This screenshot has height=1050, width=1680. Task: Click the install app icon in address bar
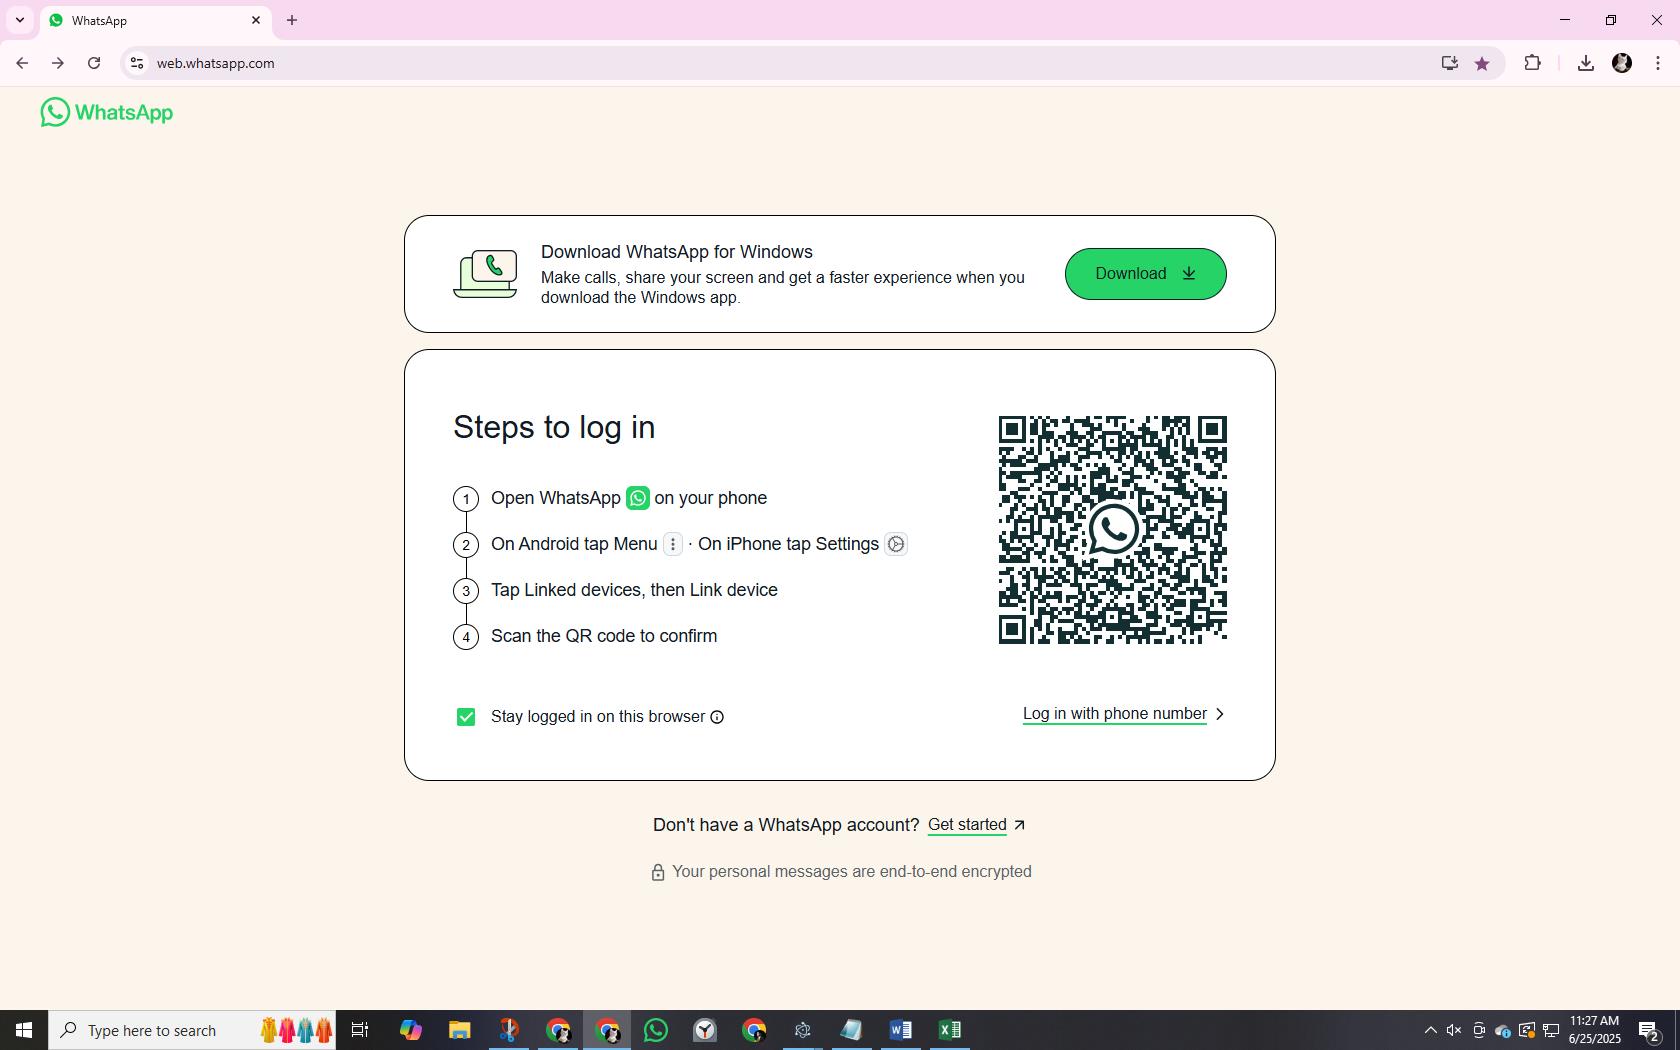tap(1449, 63)
